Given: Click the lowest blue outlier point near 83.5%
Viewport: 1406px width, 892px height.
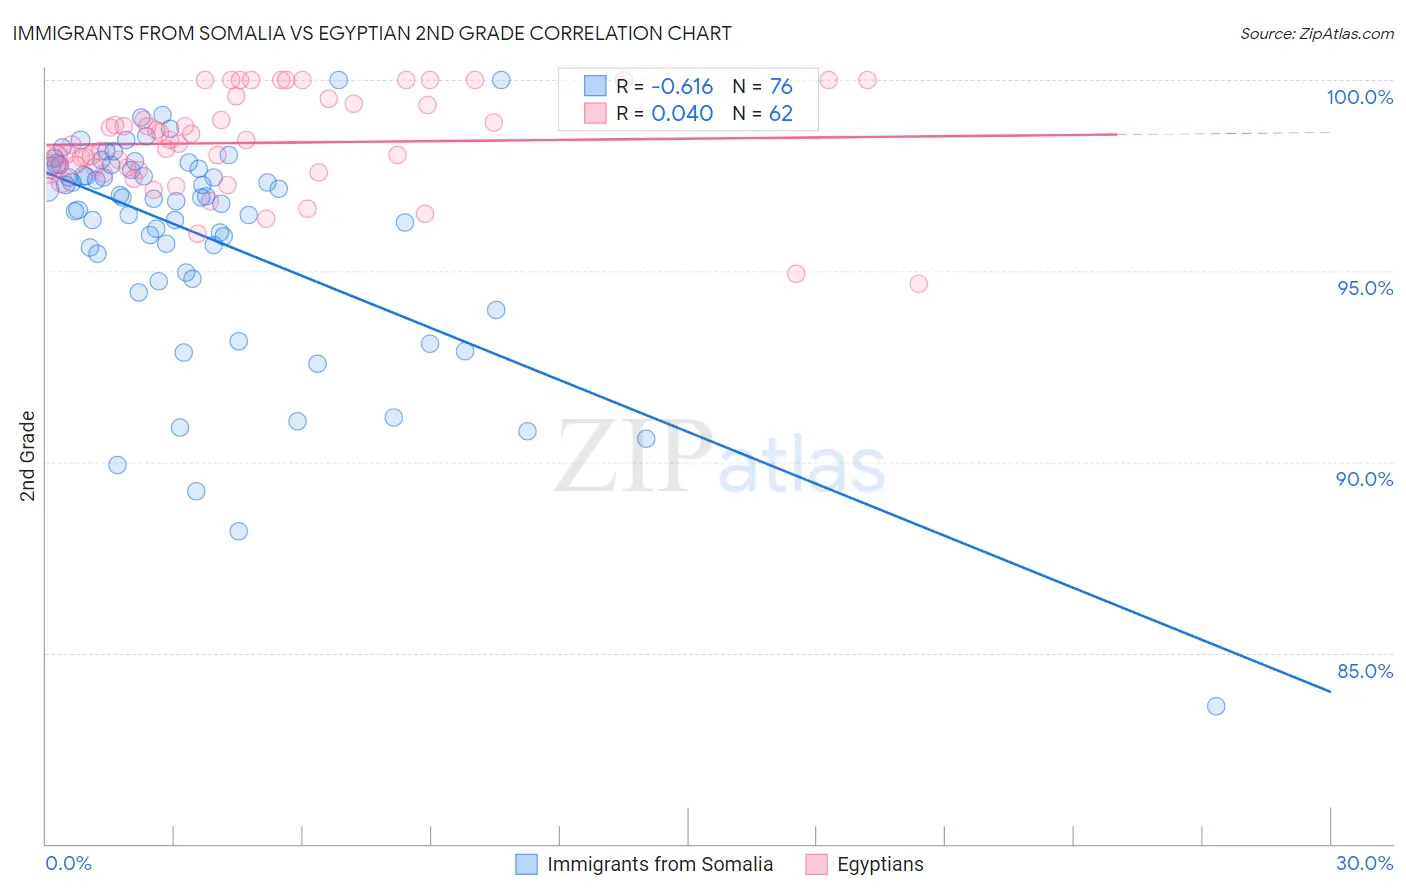Looking at the screenshot, I should click(1216, 706).
